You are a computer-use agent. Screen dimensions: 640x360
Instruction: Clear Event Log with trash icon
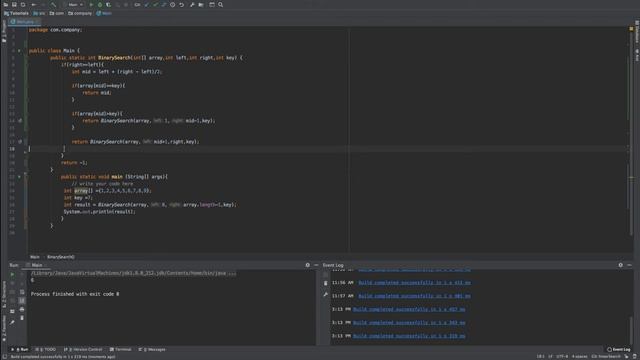[325, 283]
